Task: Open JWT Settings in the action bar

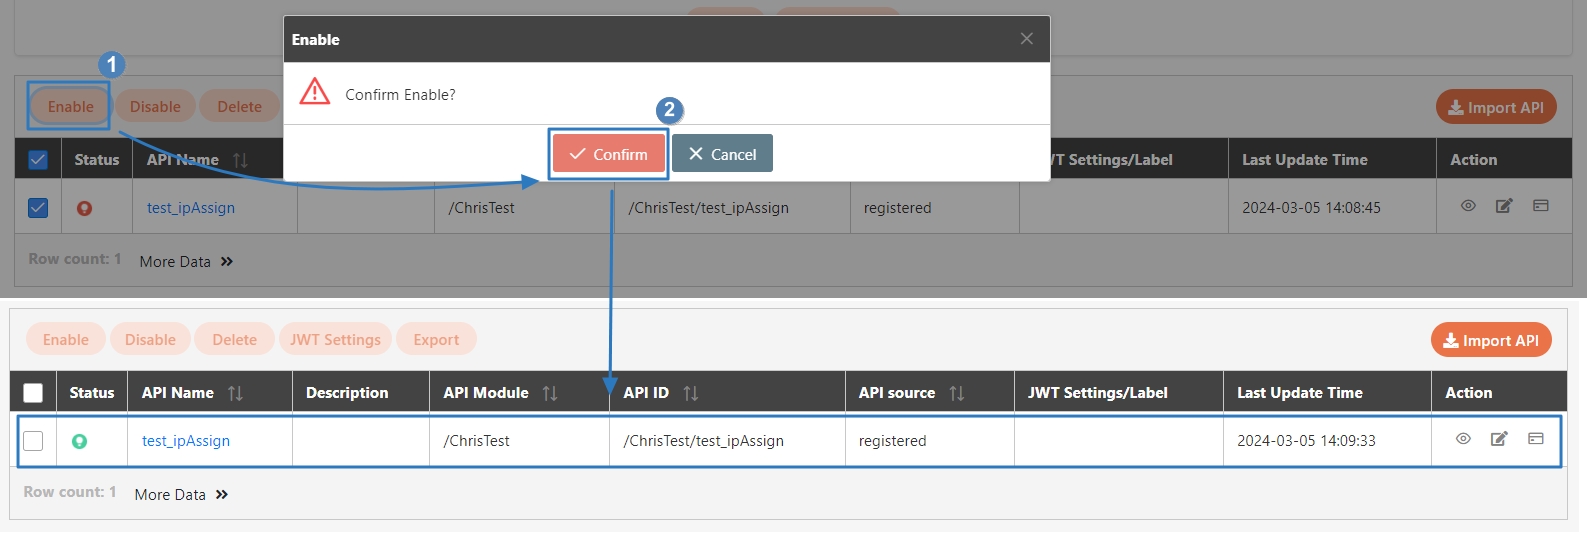Action: 335,340
